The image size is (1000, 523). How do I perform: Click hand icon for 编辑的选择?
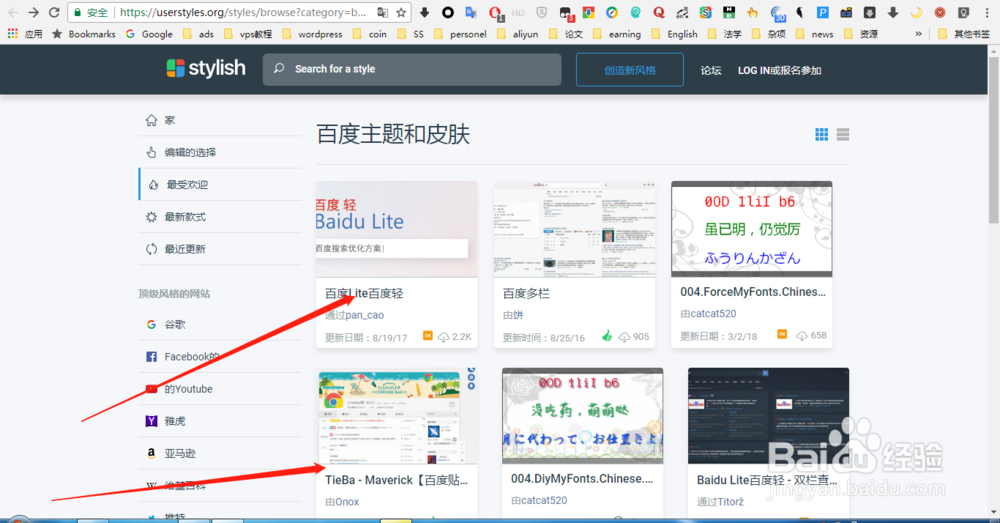click(151, 152)
